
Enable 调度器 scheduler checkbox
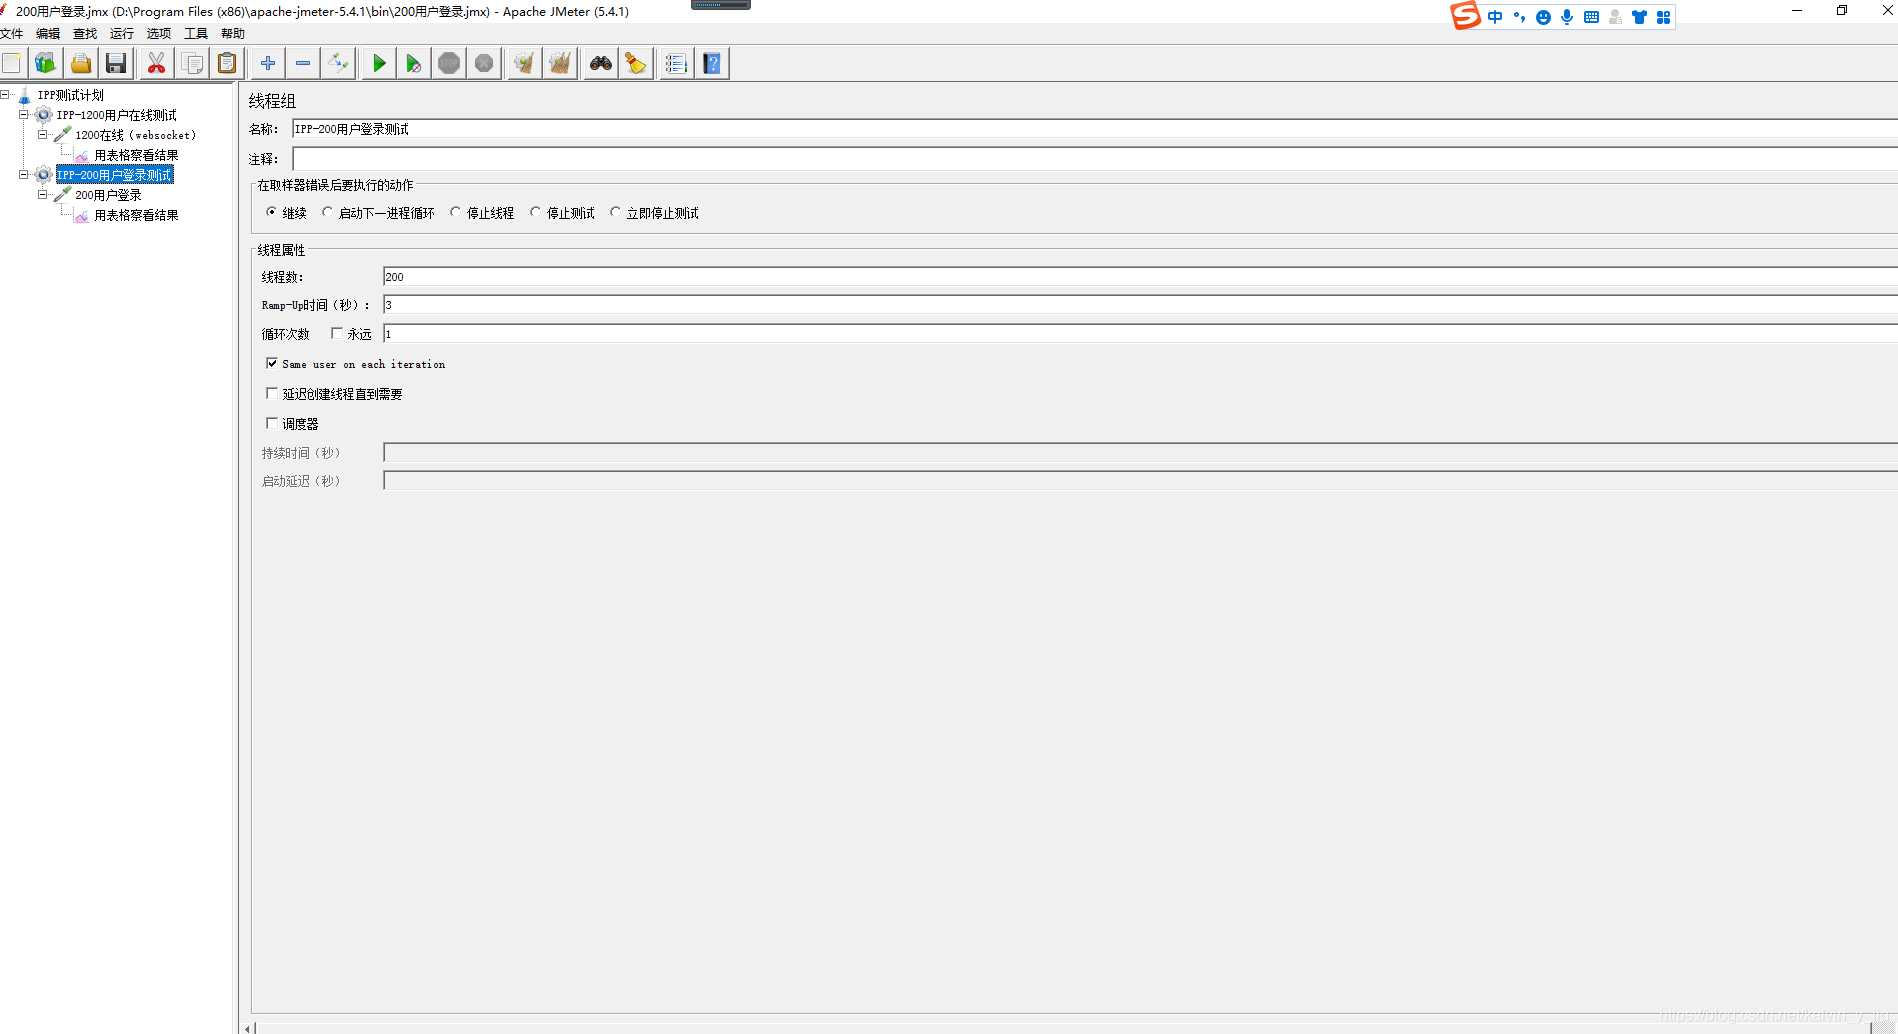click(272, 423)
